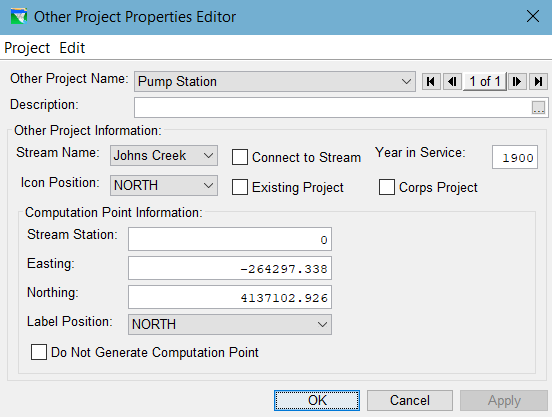Open the Edit menu
Screen dimensions: 552x417
tap(72, 48)
